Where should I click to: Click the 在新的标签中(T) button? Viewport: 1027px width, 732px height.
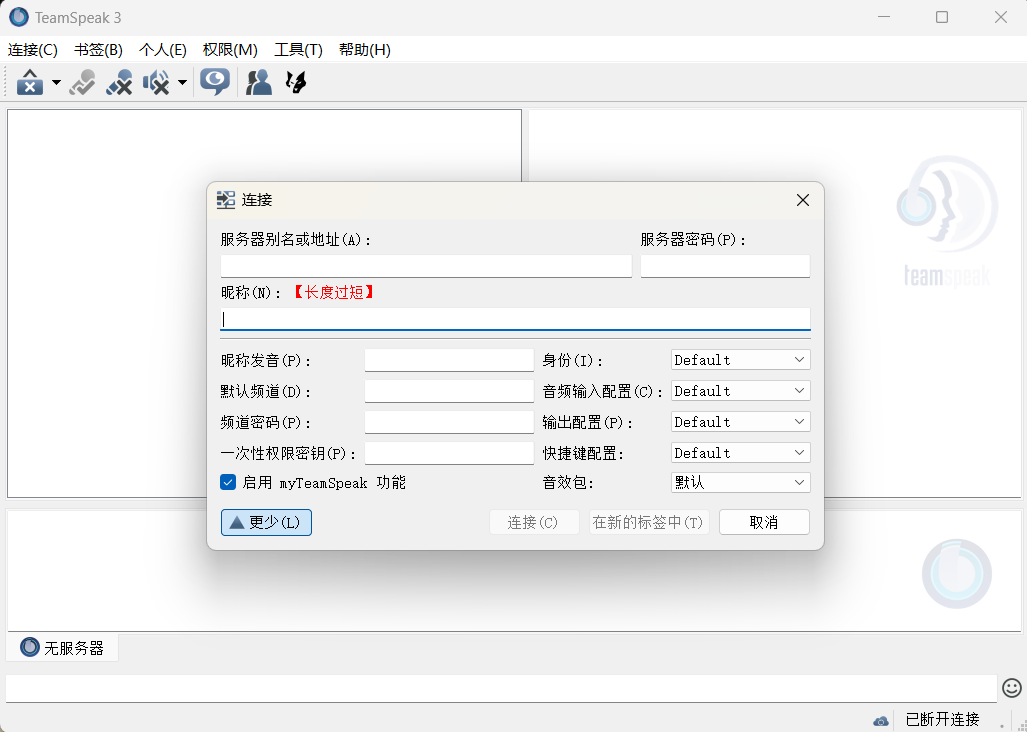tap(649, 522)
